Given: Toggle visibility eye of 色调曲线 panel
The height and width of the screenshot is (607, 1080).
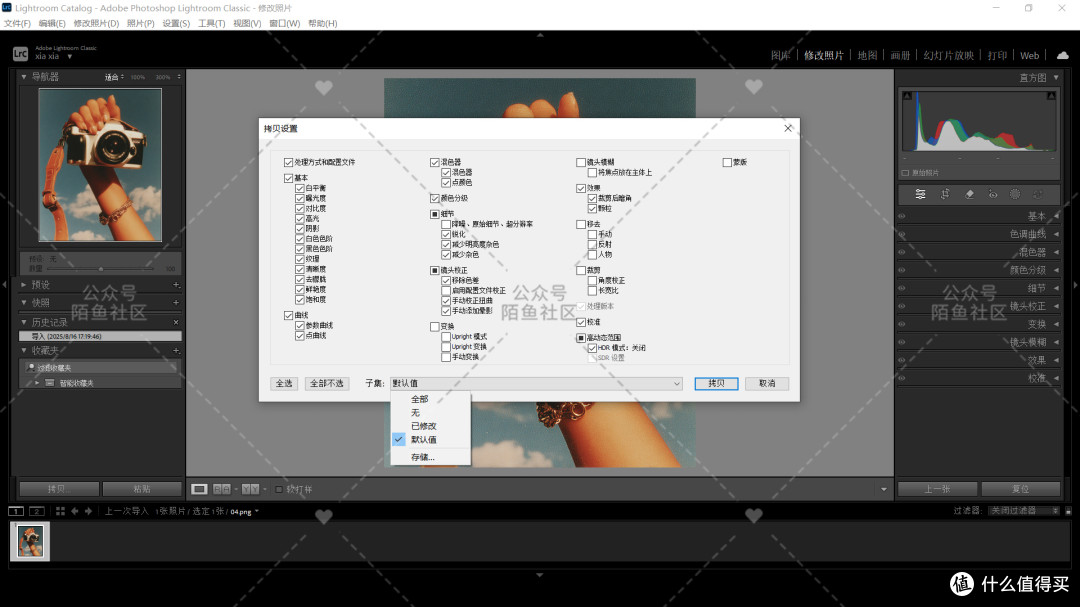Looking at the screenshot, I should 902,234.
